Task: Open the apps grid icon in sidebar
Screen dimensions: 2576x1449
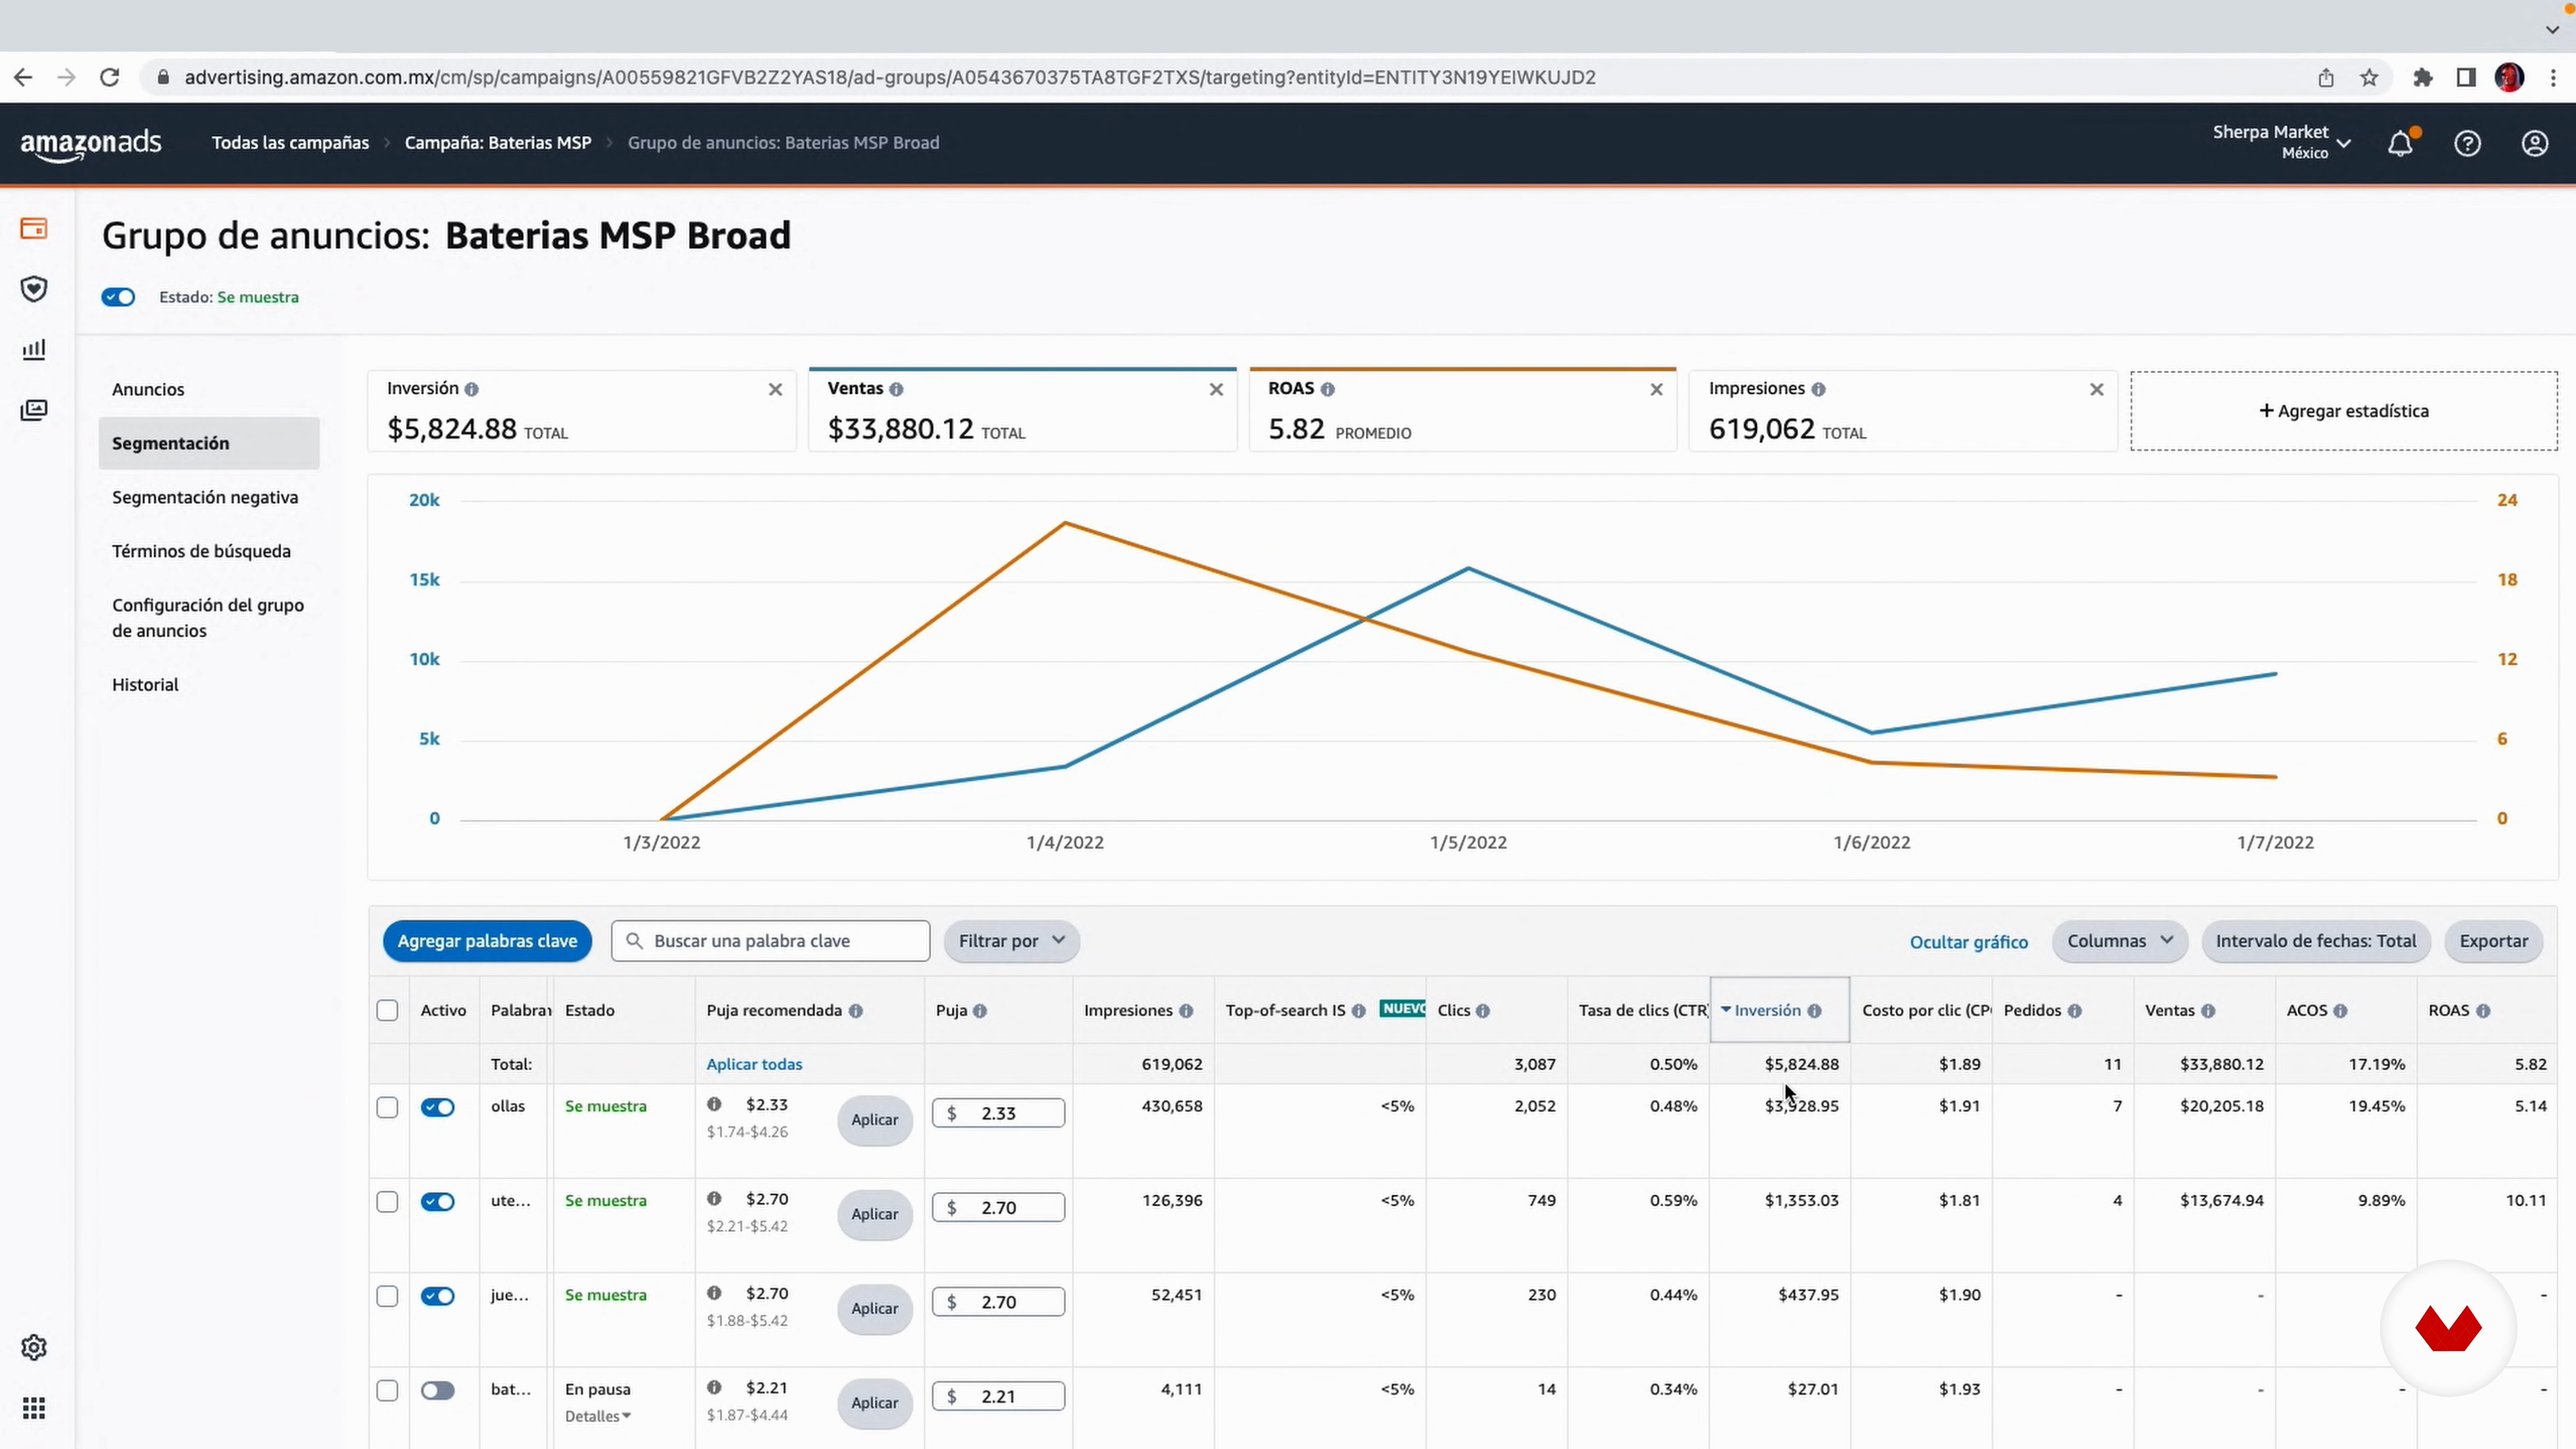Action: point(34,1409)
